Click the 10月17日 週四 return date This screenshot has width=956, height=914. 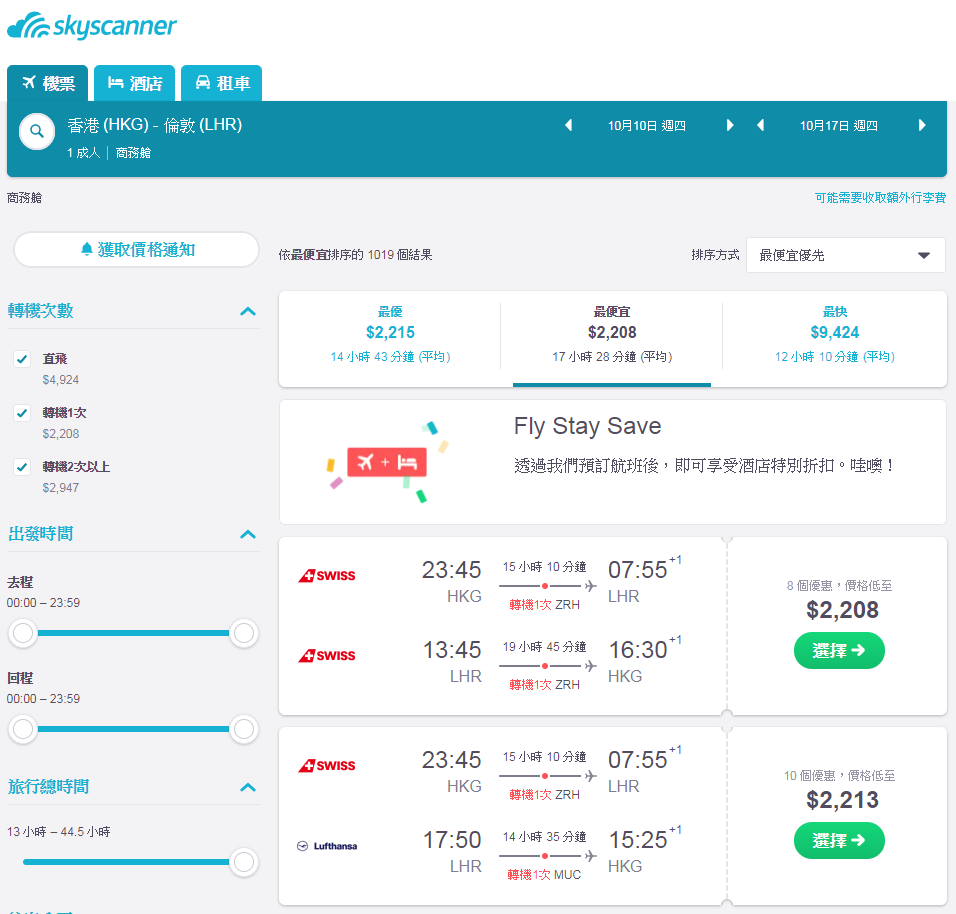click(x=839, y=126)
